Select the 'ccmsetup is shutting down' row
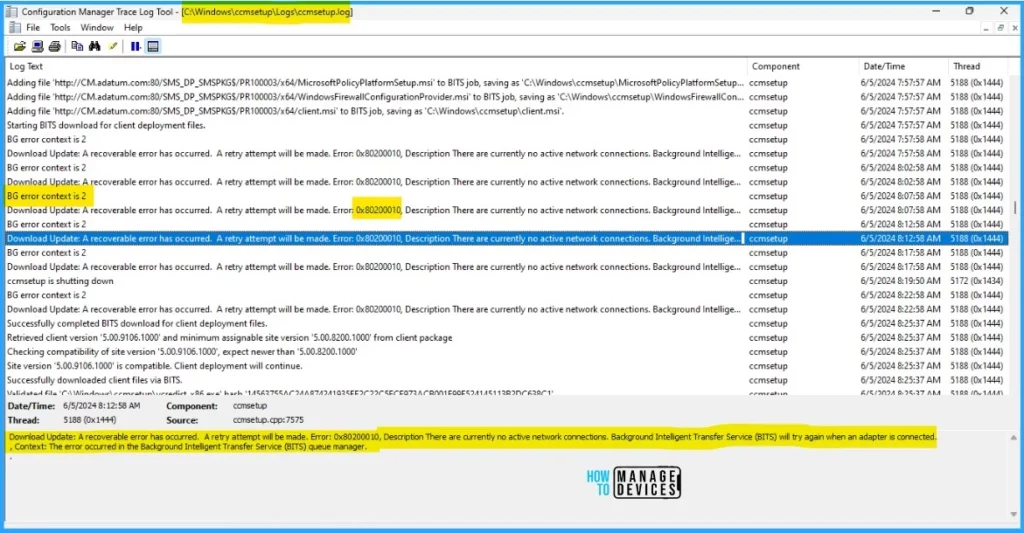Image resolution: width=1024 pixels, height=533 pixels. coord(507,281)
